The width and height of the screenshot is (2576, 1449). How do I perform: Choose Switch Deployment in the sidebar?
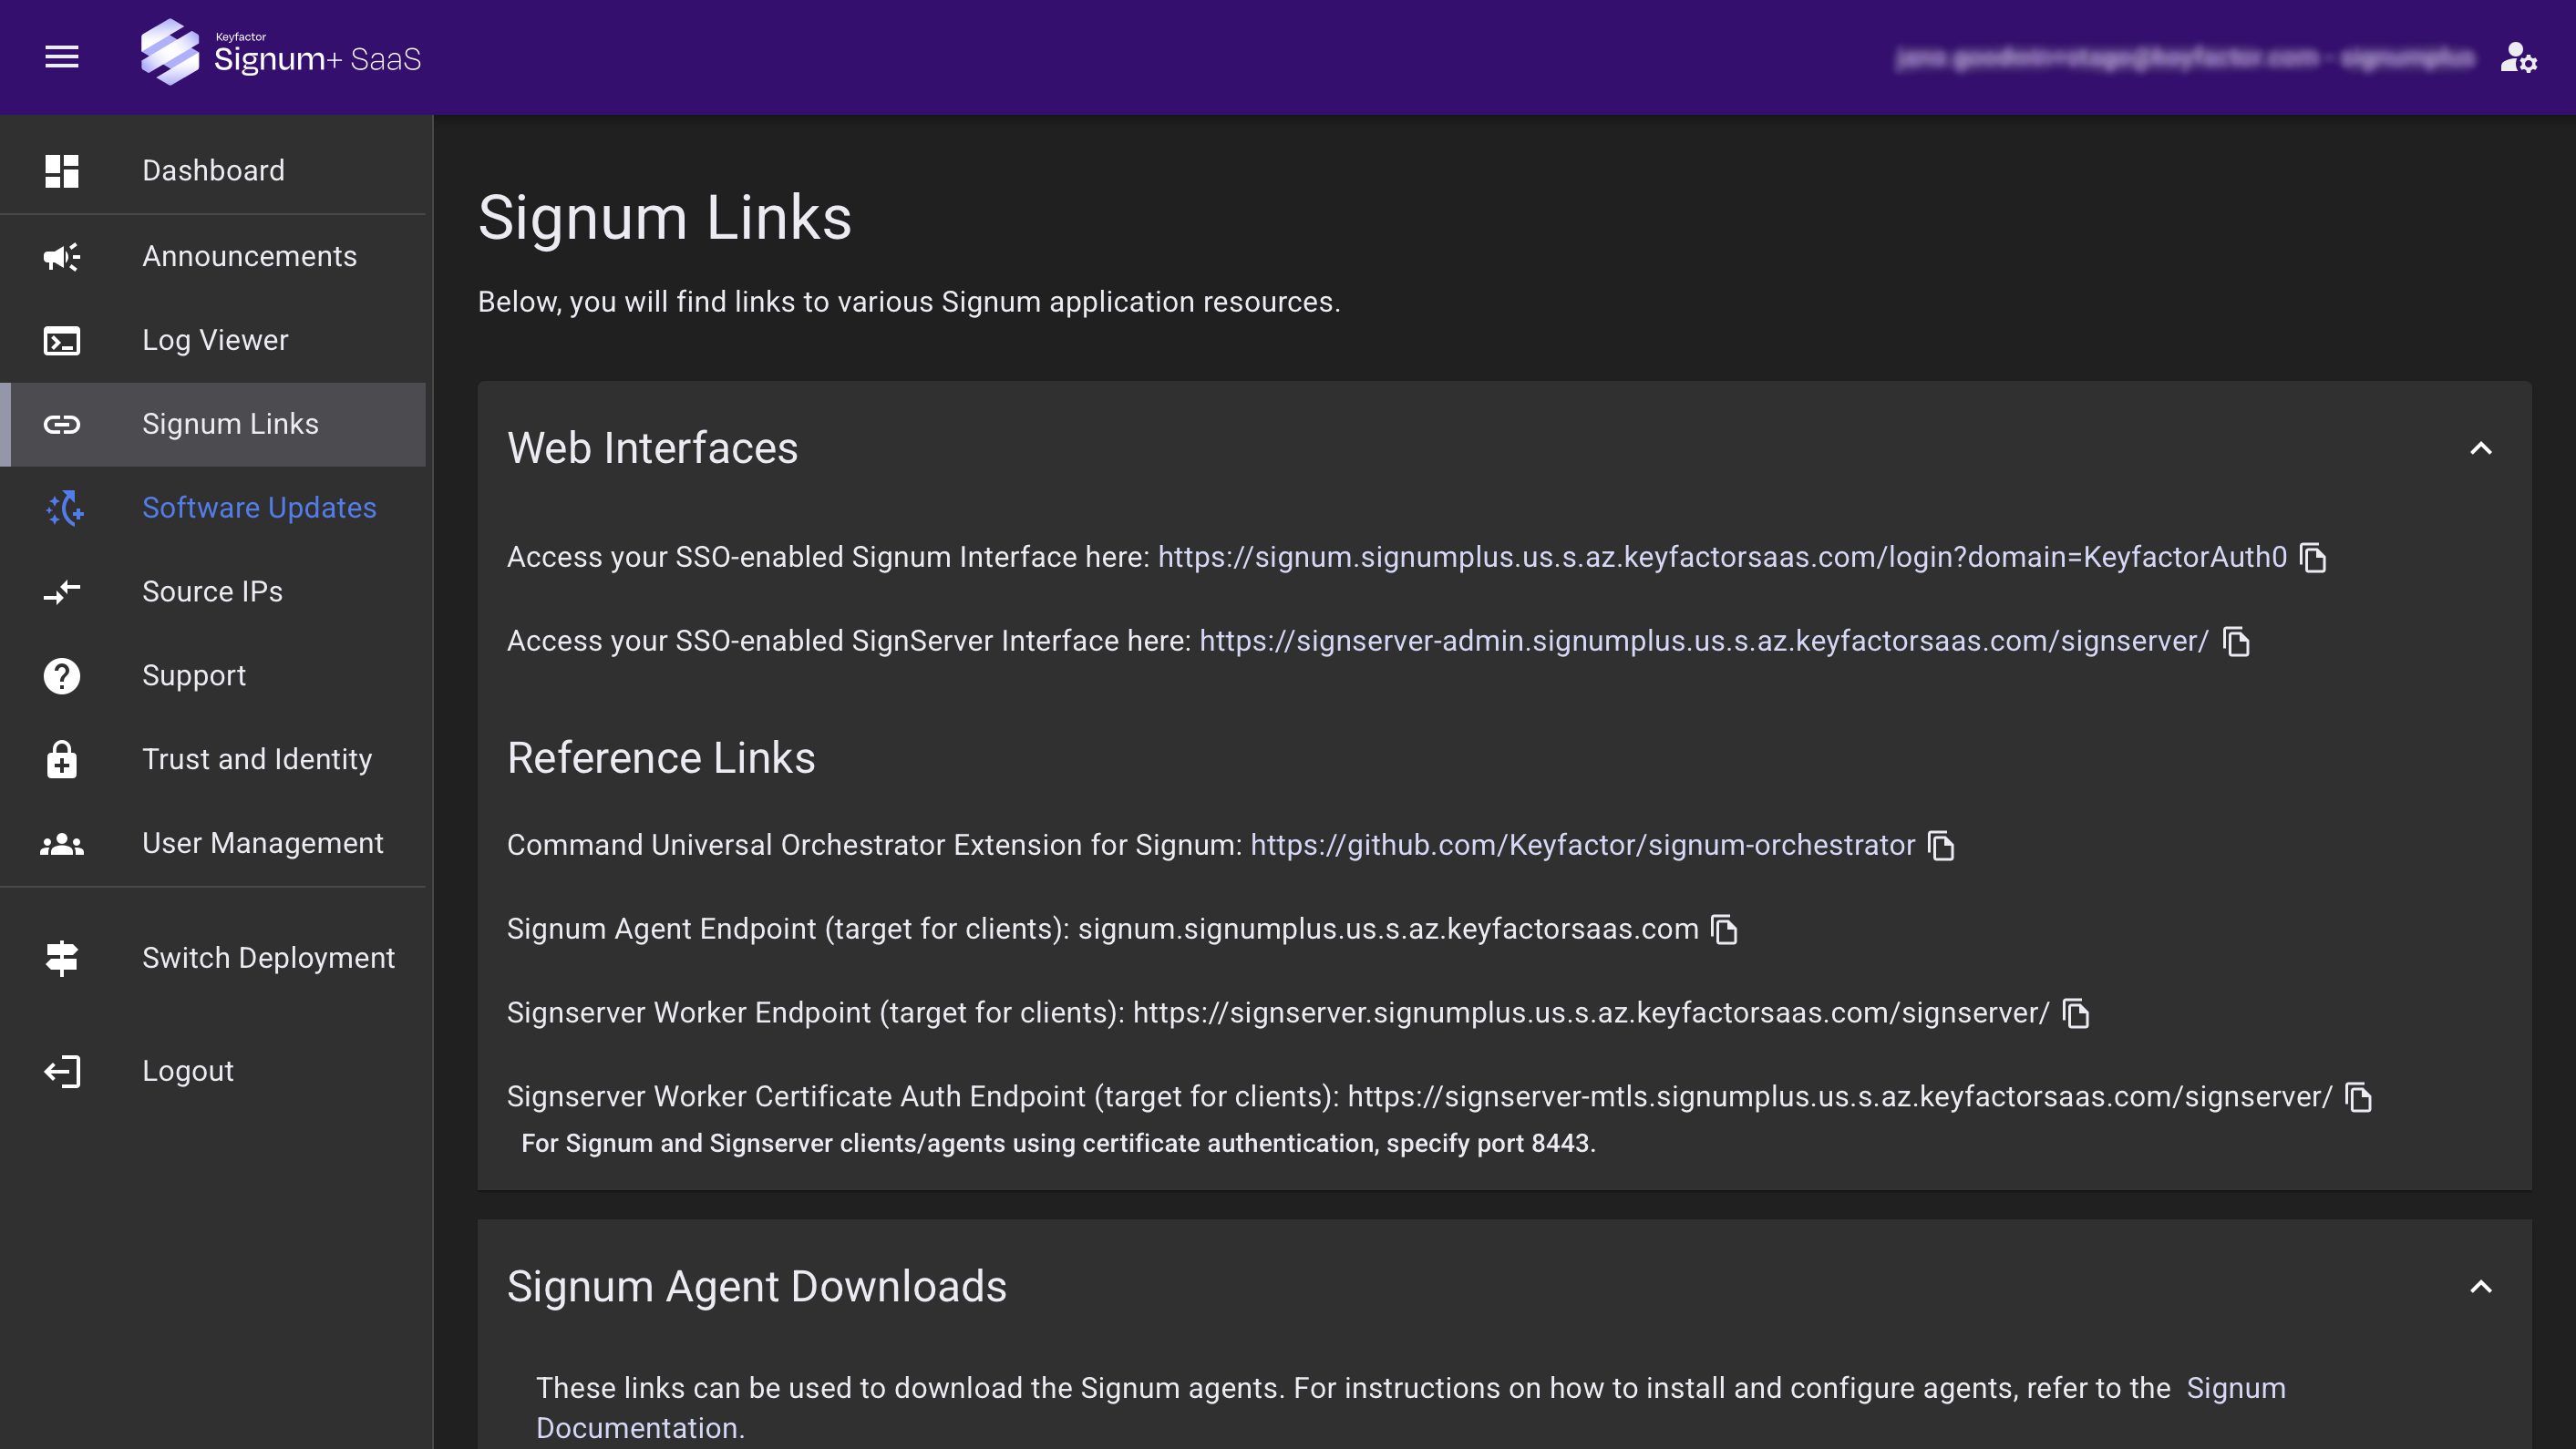tap(213, 958)
